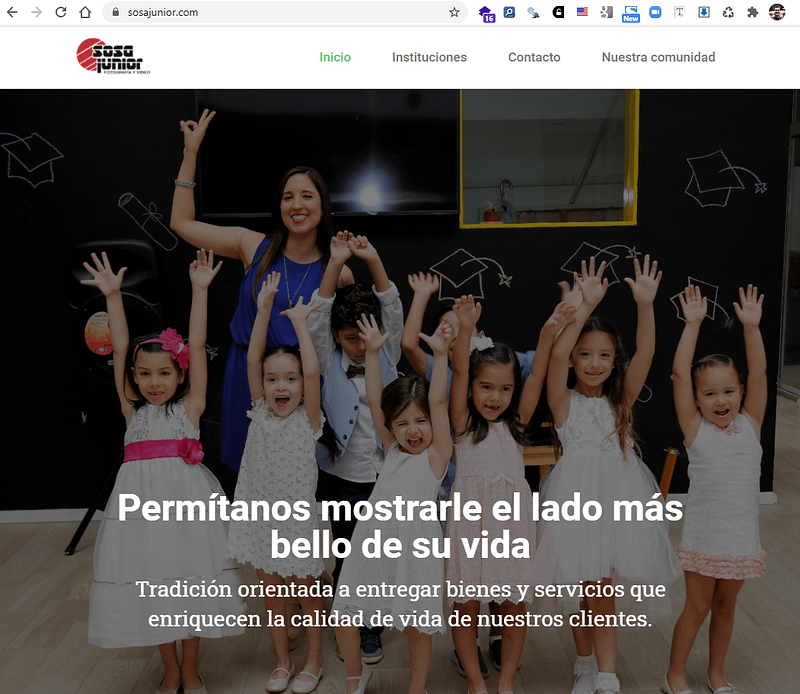Open the Zoom extension icon
Image resolution: width=800 pixels, height=694 pixels.
pyautogui.click(x=655, y=12)
